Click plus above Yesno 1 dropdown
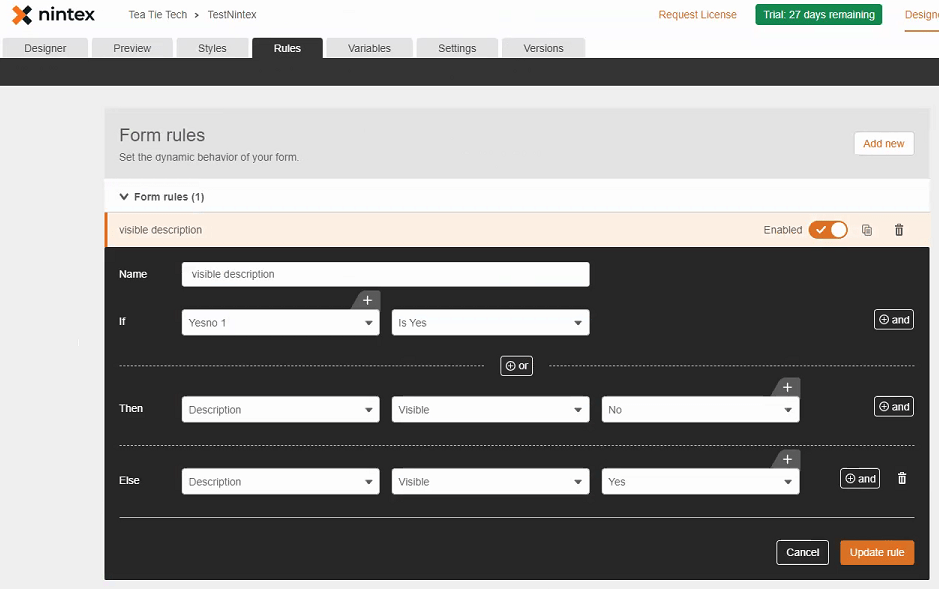The image size is (939, 589). pyautogui.click(x=367, y=300)
